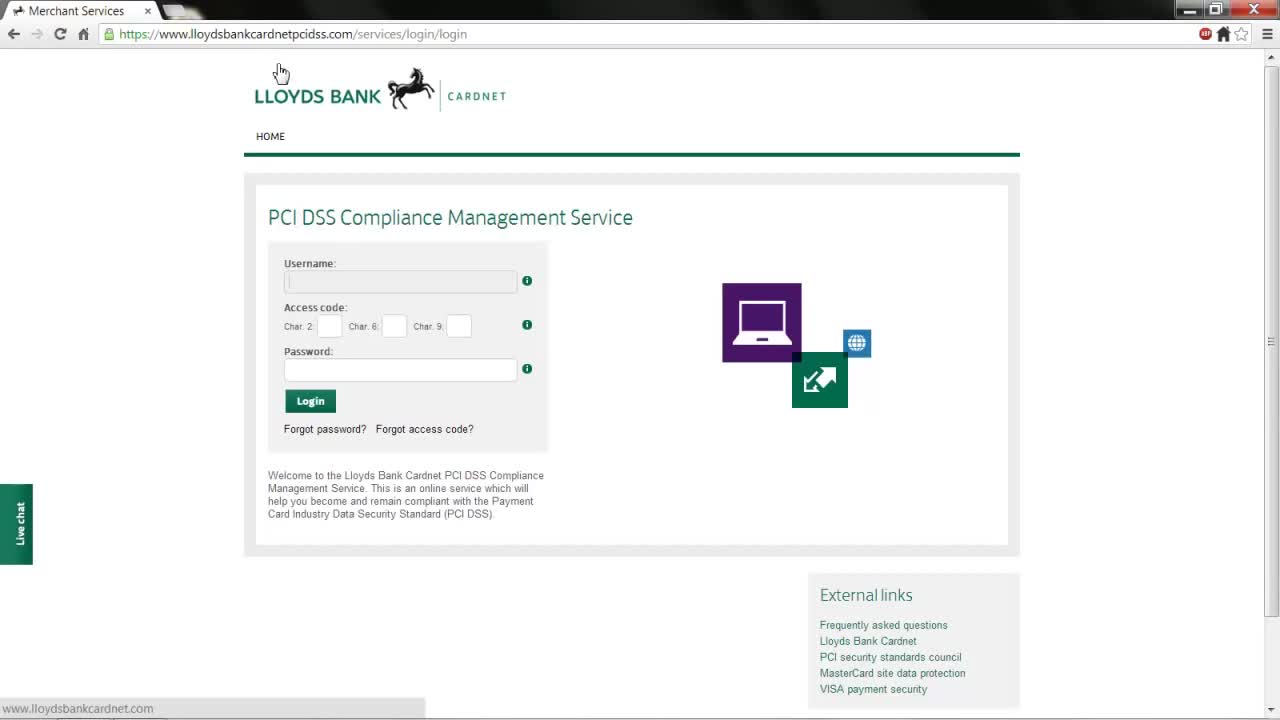Click the Login button

310,400
